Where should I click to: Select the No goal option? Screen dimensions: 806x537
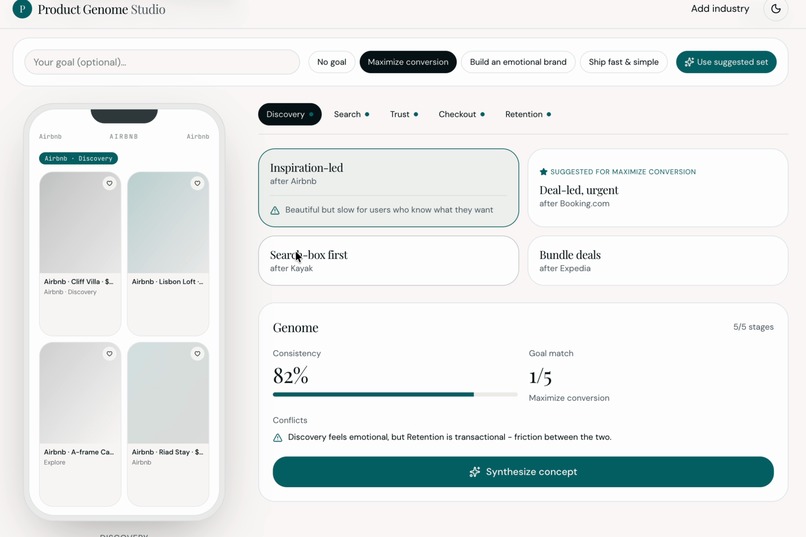coord(332,62)
